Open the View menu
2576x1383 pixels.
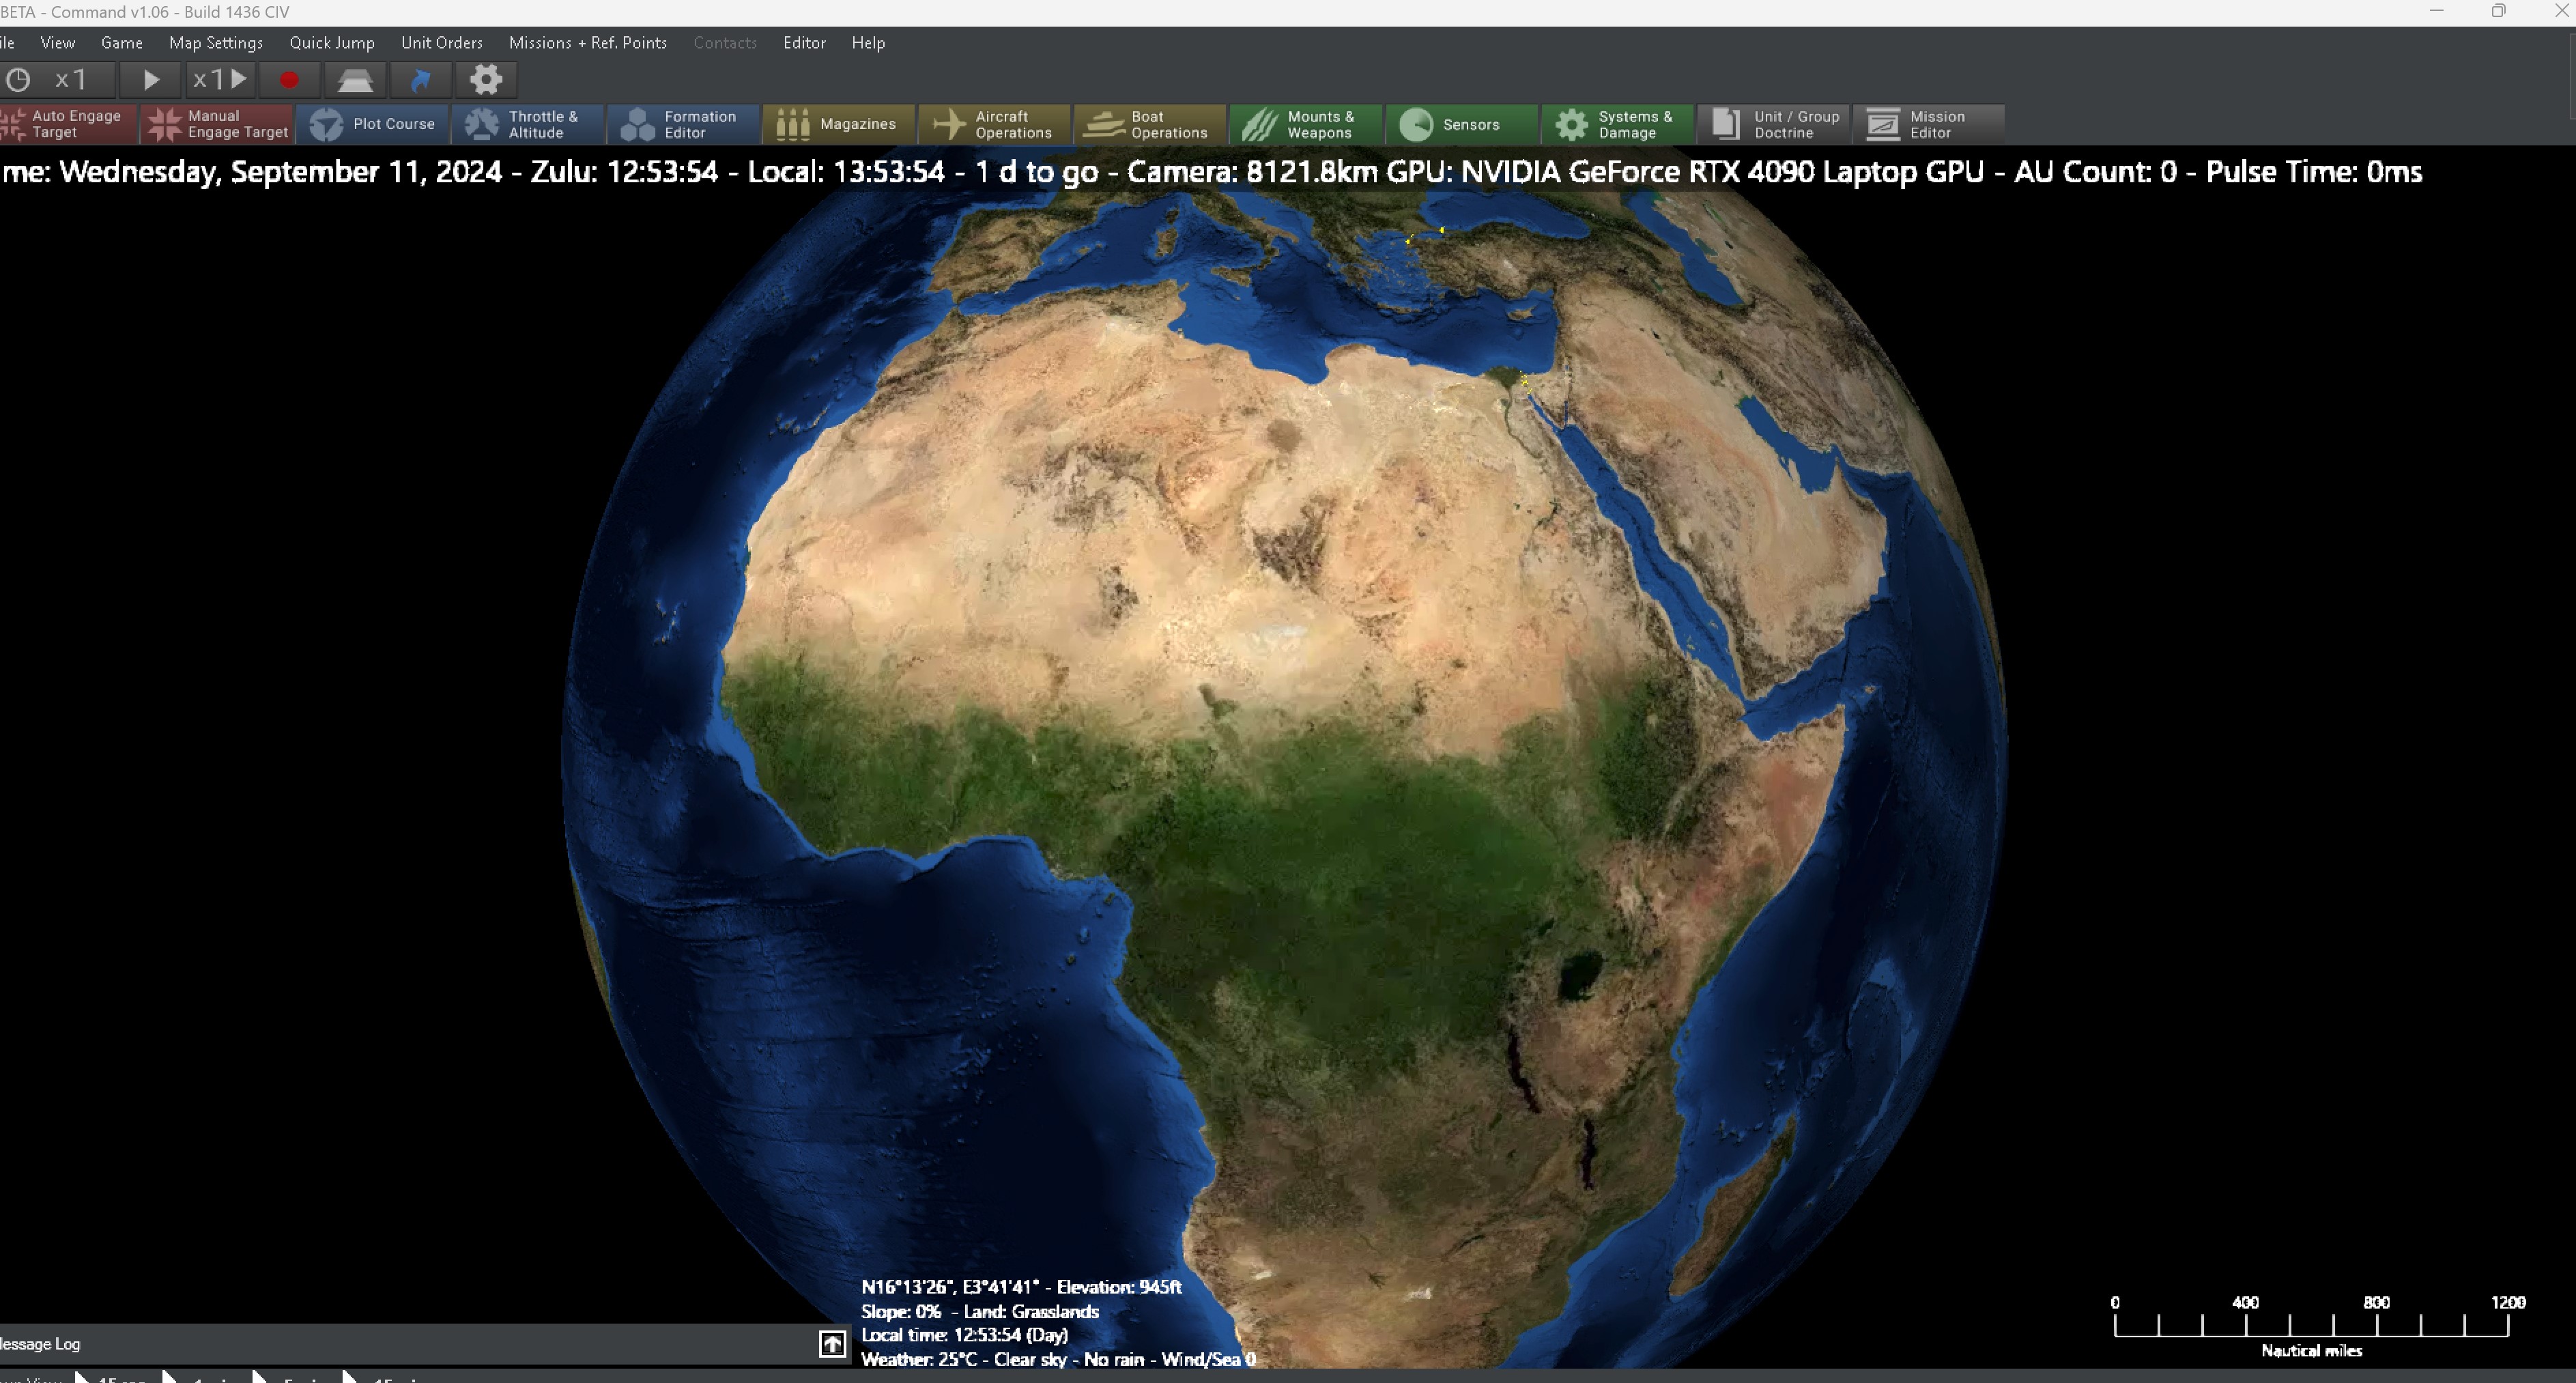tap(57, 43)
